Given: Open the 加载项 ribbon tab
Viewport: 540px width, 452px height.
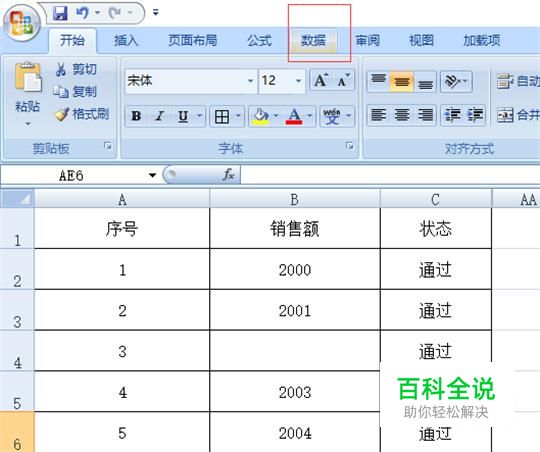Looking at the screenshot, I should click(x=481, y=41).
